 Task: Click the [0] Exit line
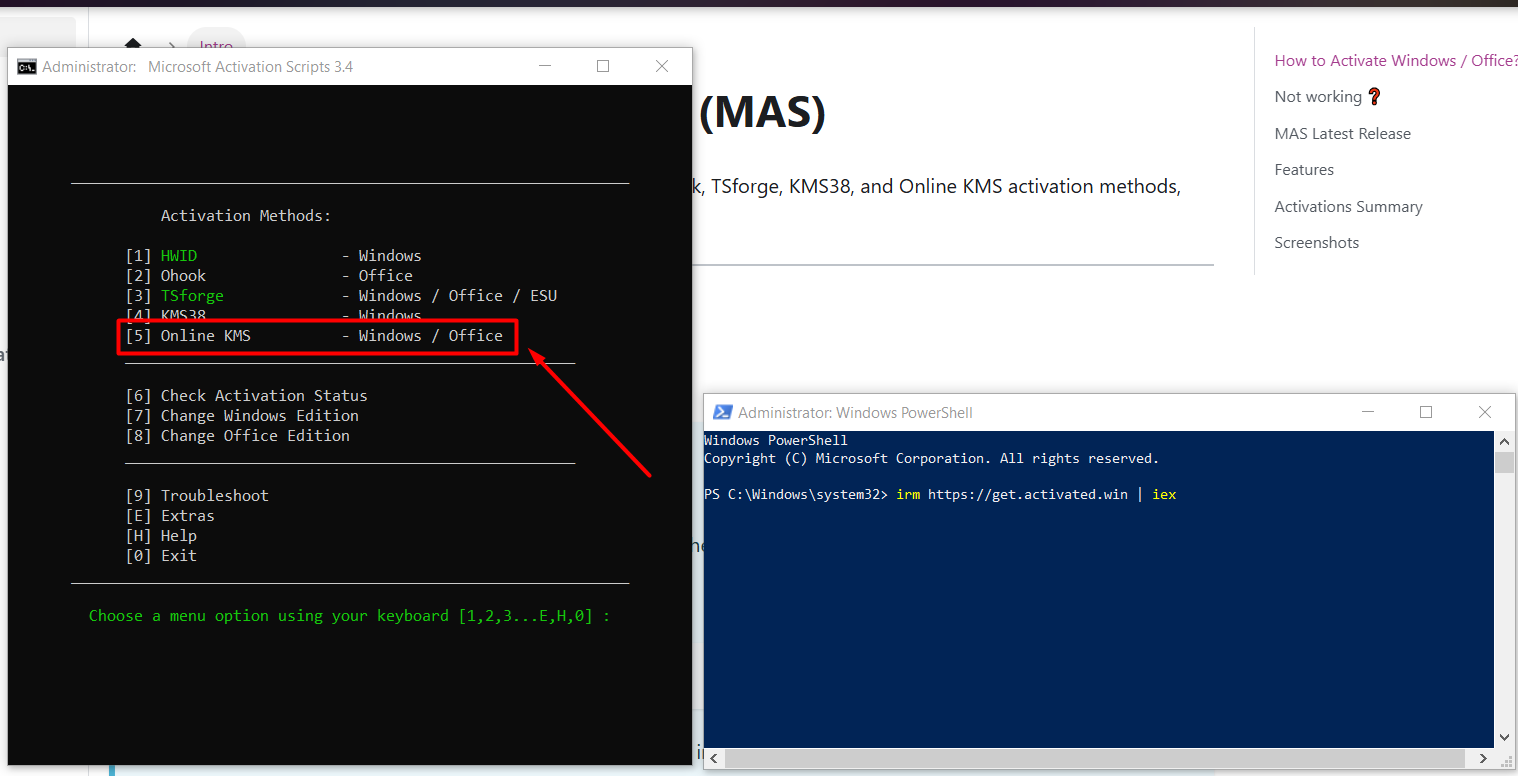161,556
